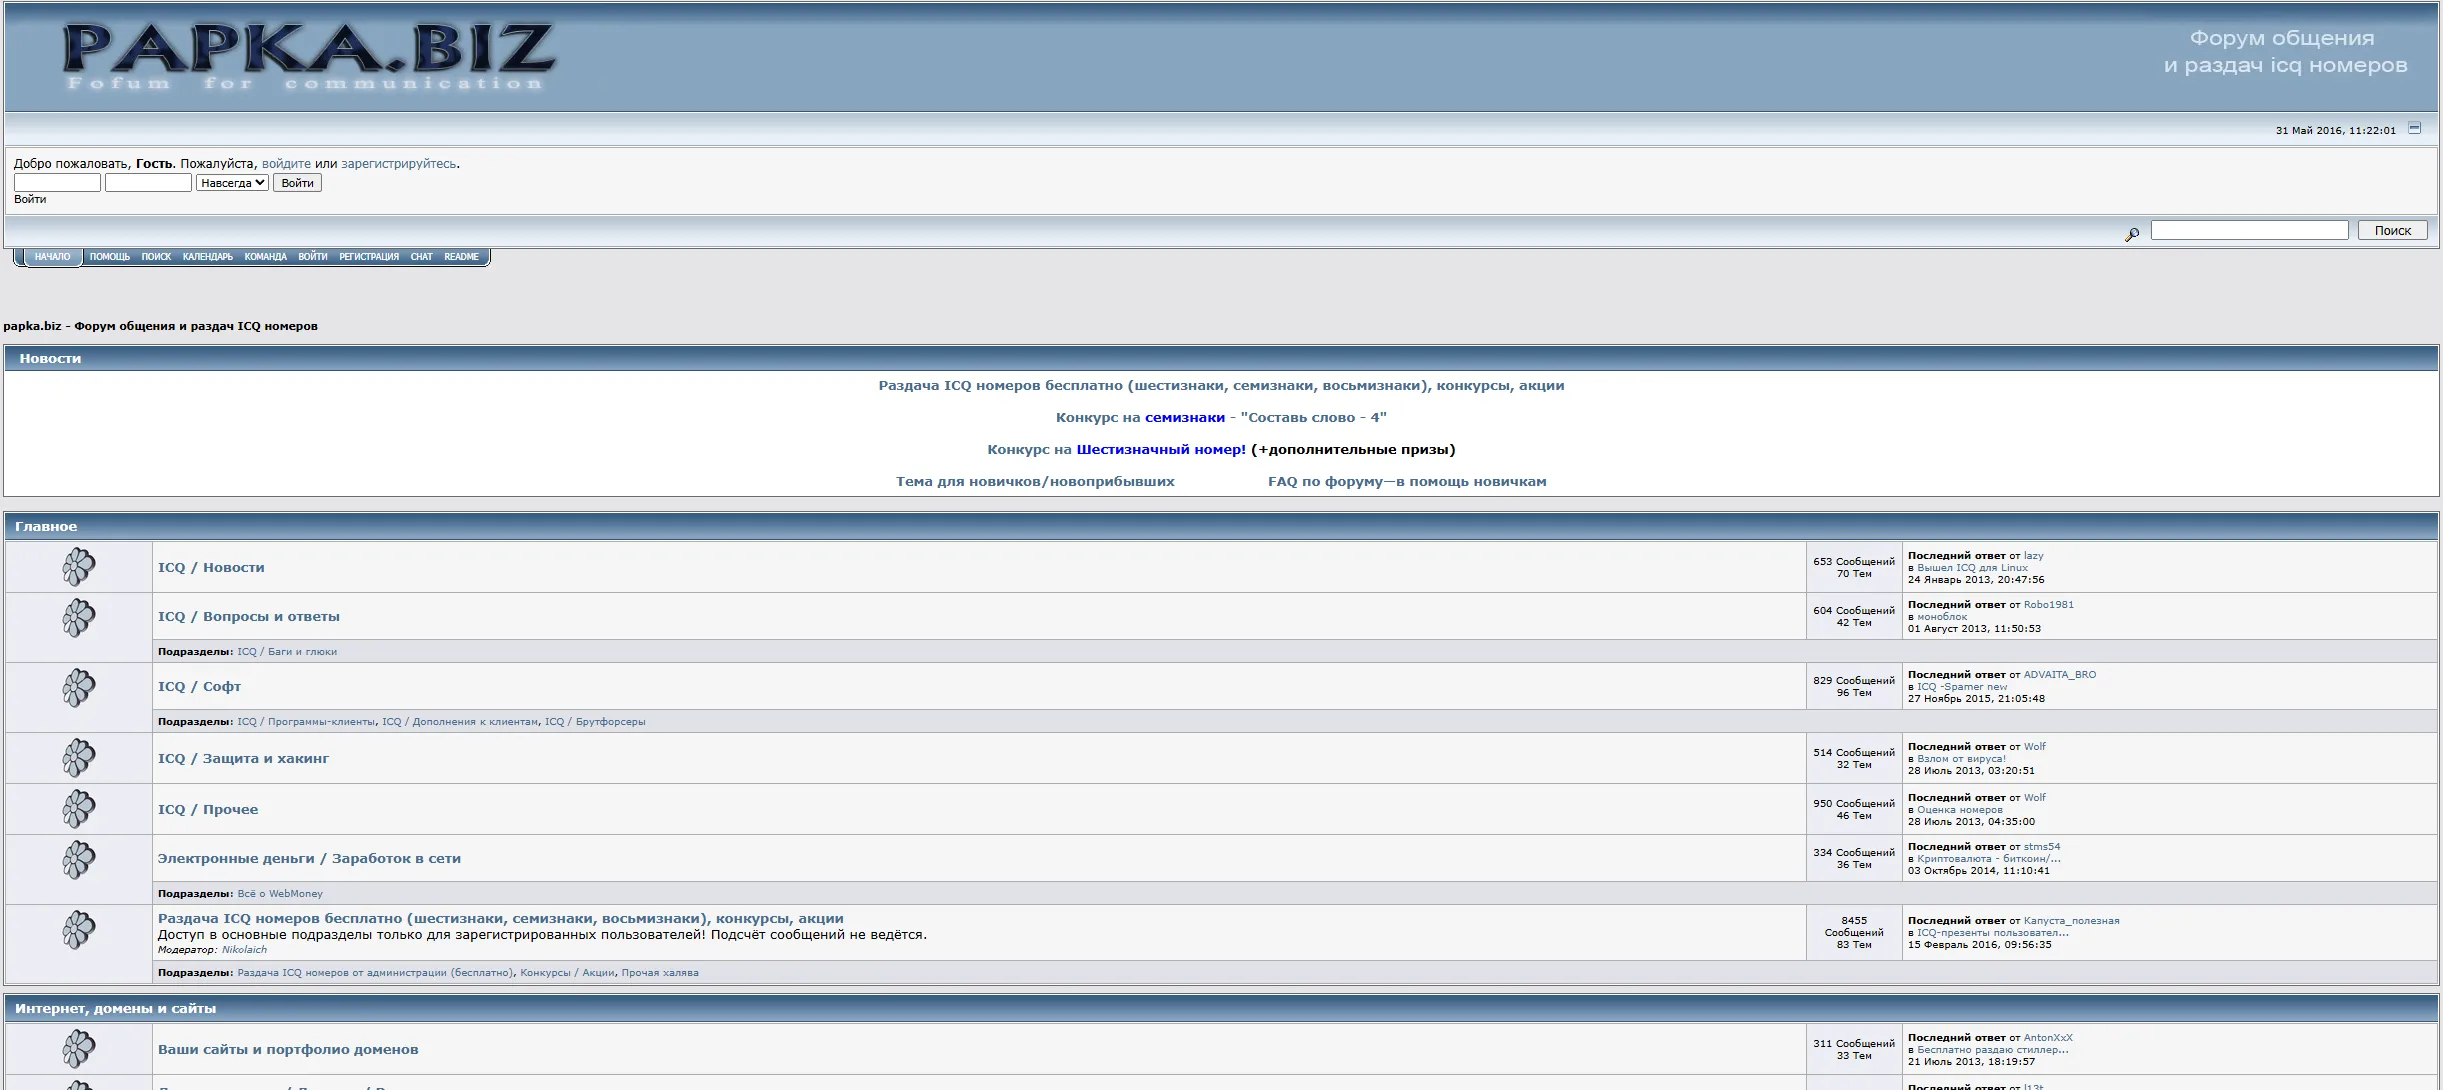Click into the forum search text box
The image size is (2443, 1090).
click(2248, 230)
